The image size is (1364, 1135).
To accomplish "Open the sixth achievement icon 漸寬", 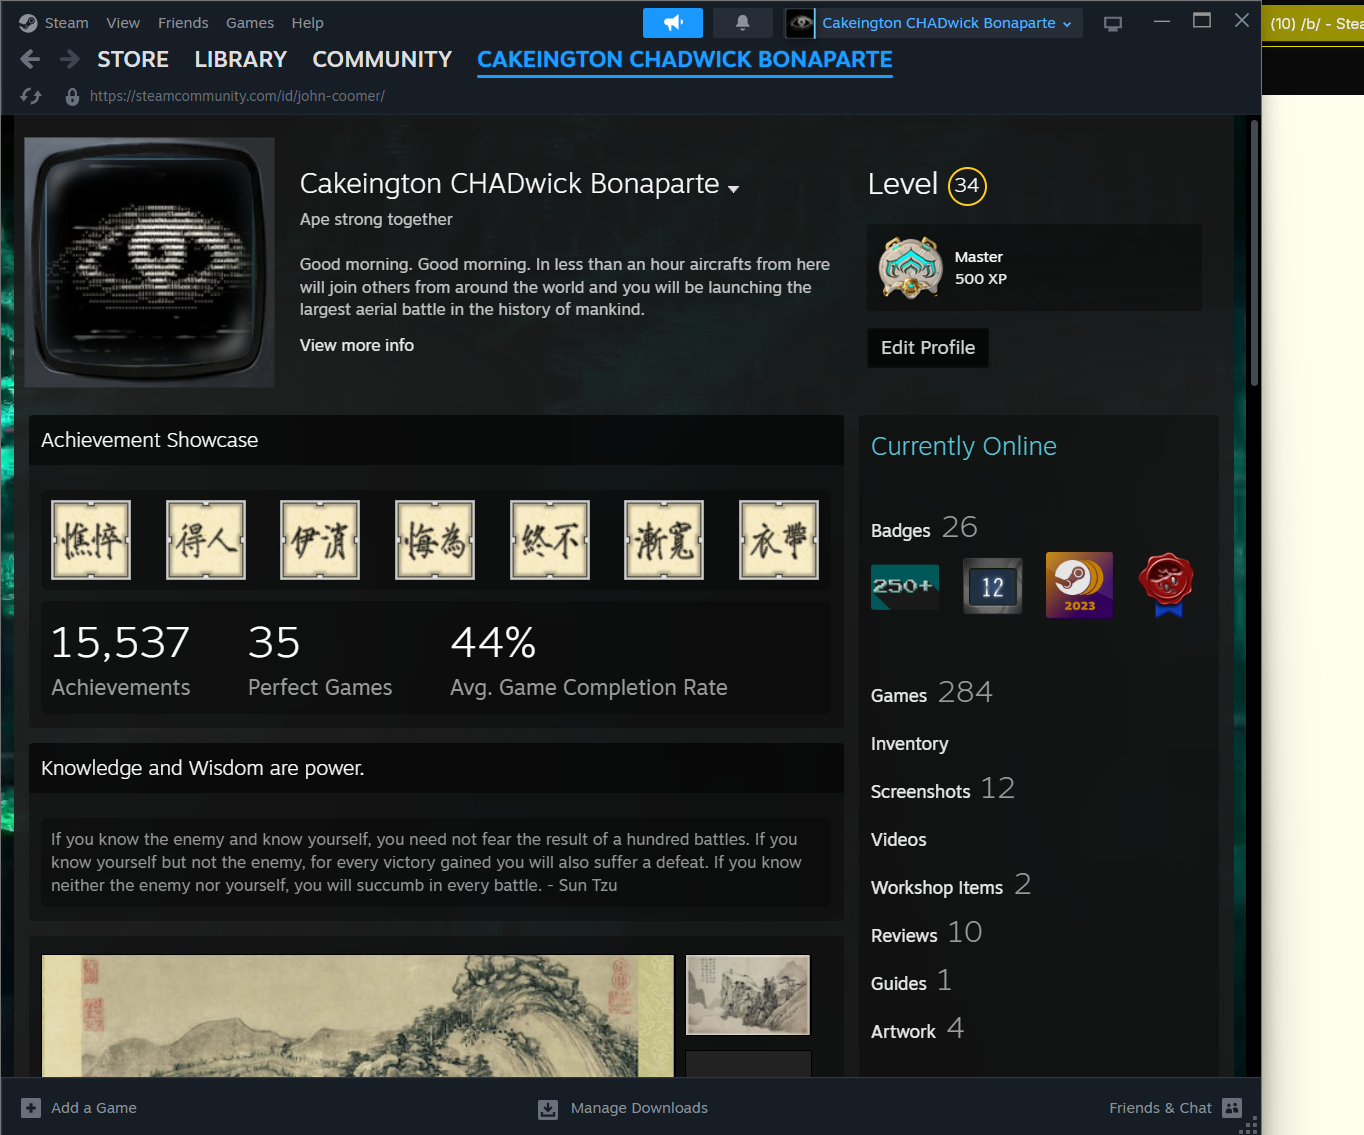I will [x=664, y=540].
